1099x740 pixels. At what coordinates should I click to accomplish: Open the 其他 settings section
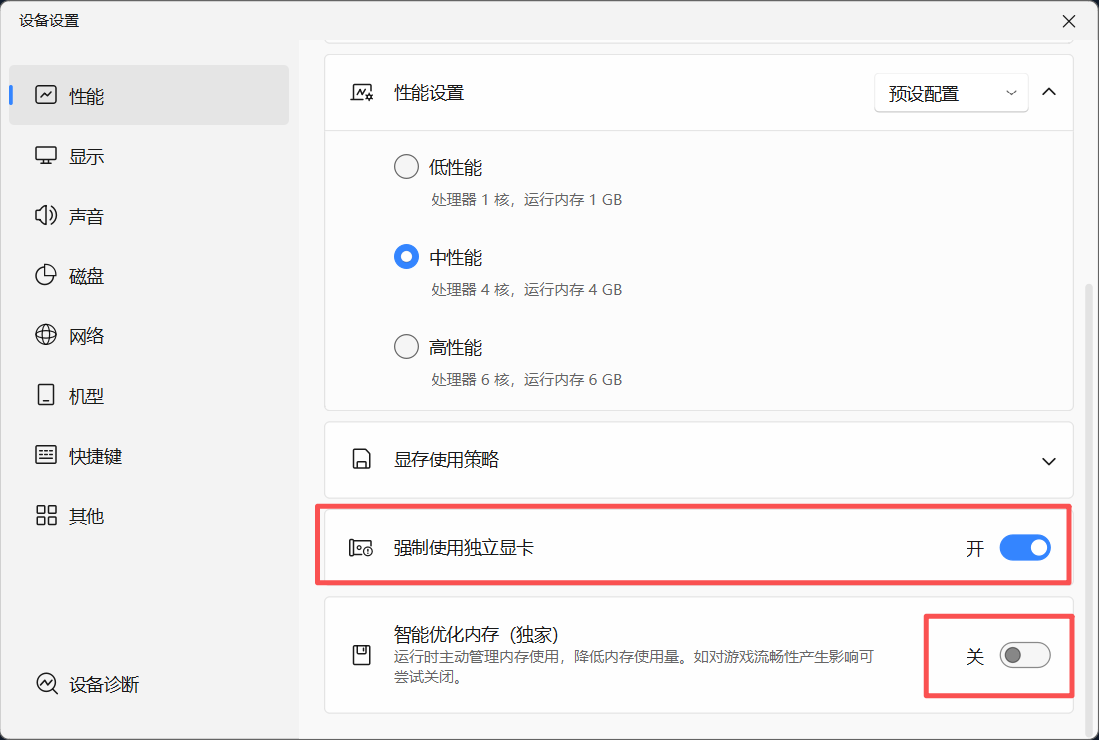pos(45,515)
